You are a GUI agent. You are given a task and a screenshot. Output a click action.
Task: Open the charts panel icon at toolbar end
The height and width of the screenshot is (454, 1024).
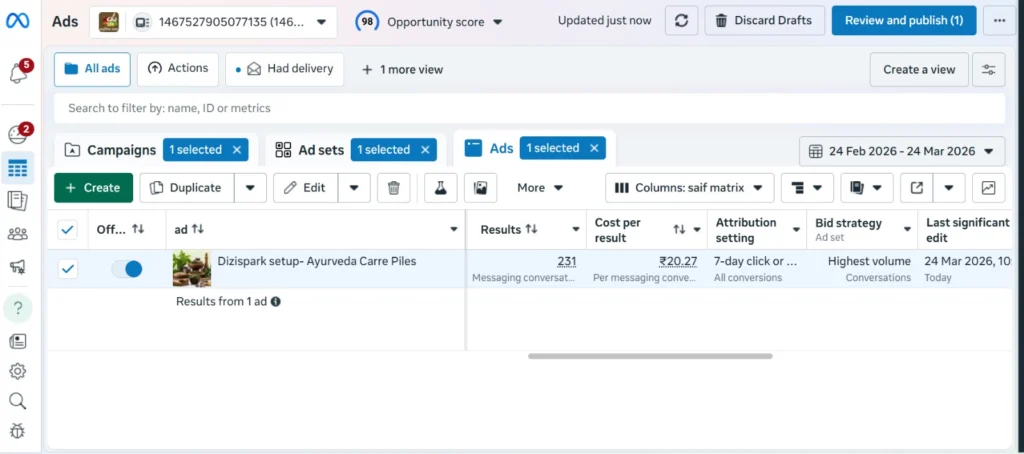tap(989, 188)
